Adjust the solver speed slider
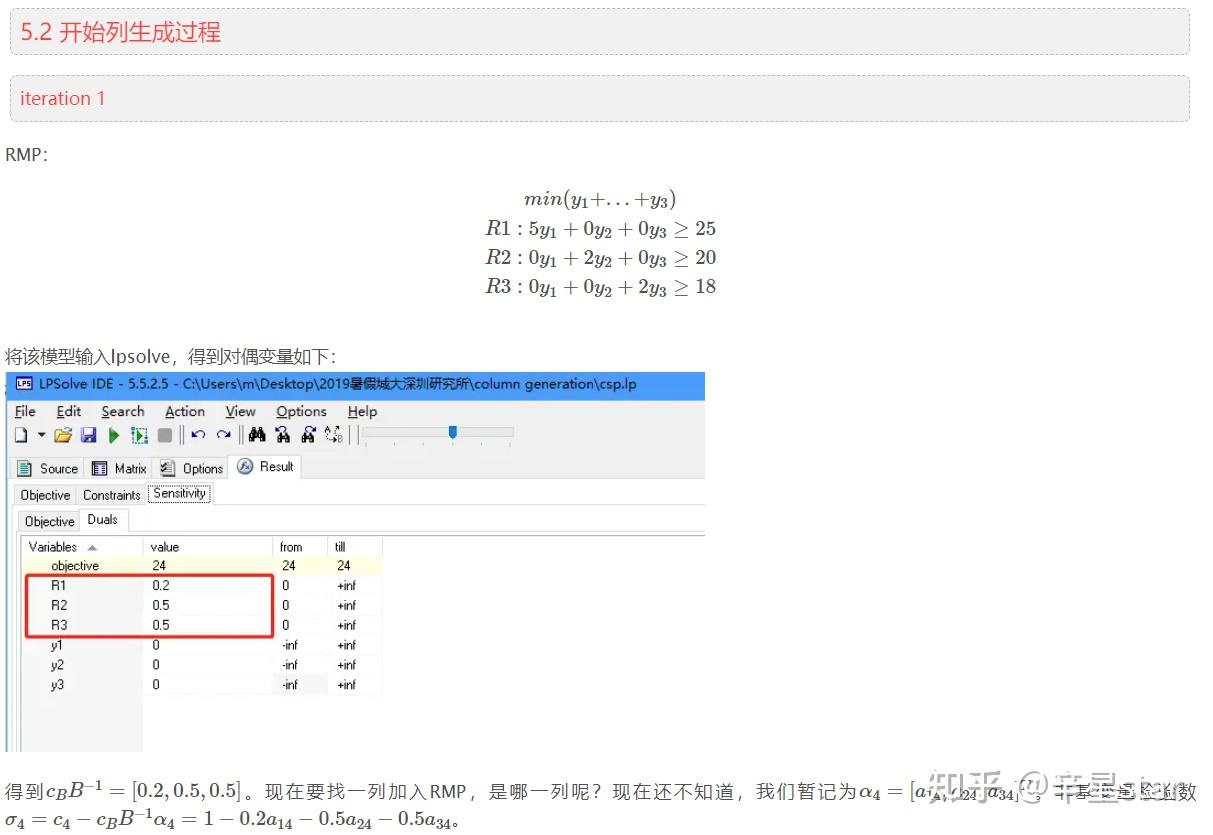The width and height of the screenshot is (1213, 835). tap(452, 433)
